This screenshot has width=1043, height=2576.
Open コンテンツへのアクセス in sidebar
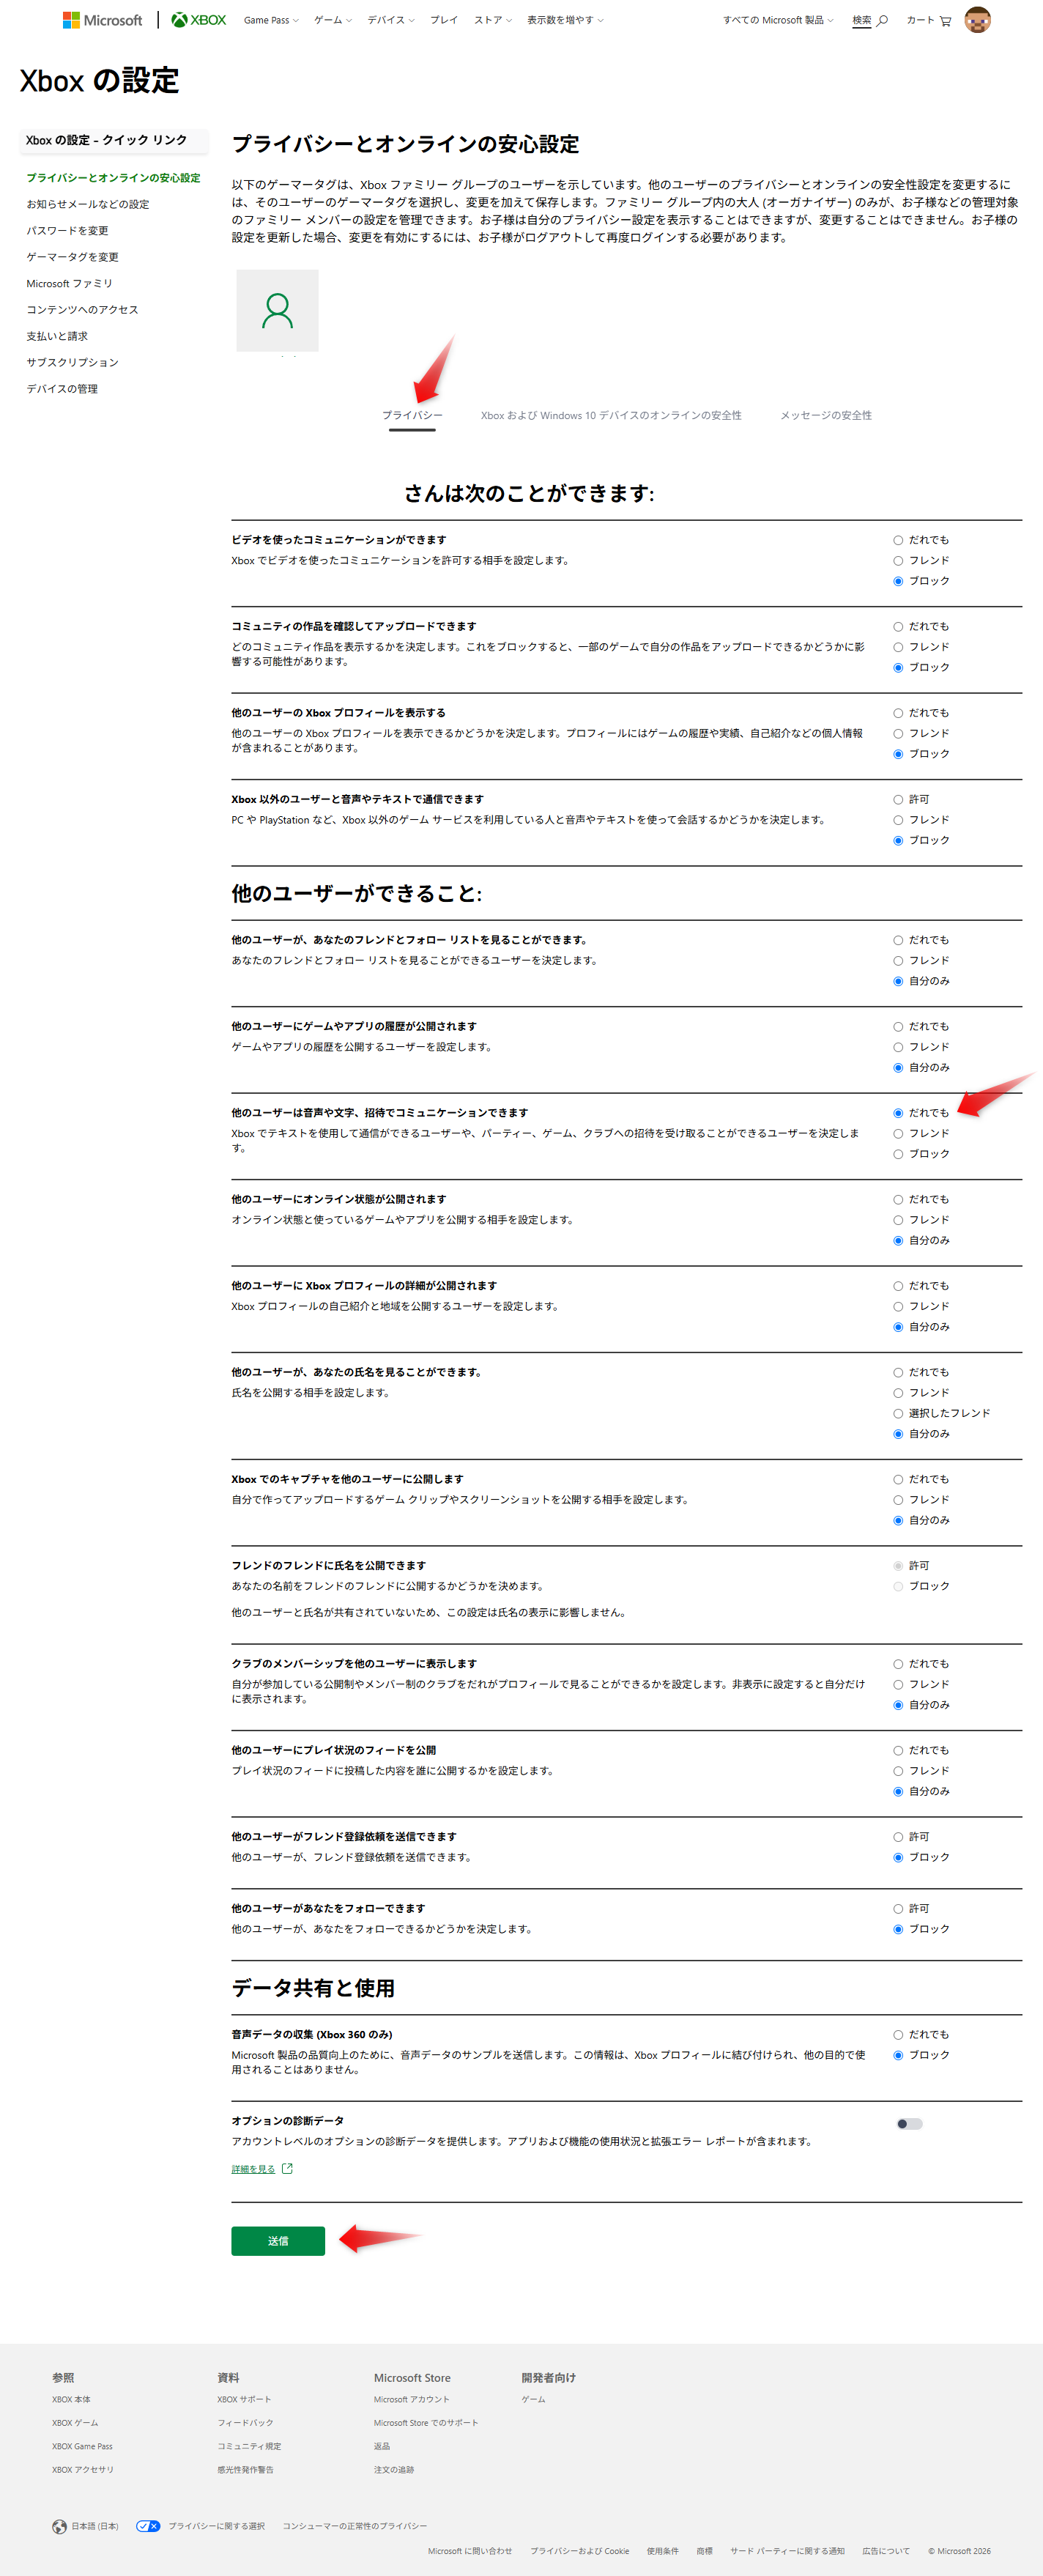[82, 310]
